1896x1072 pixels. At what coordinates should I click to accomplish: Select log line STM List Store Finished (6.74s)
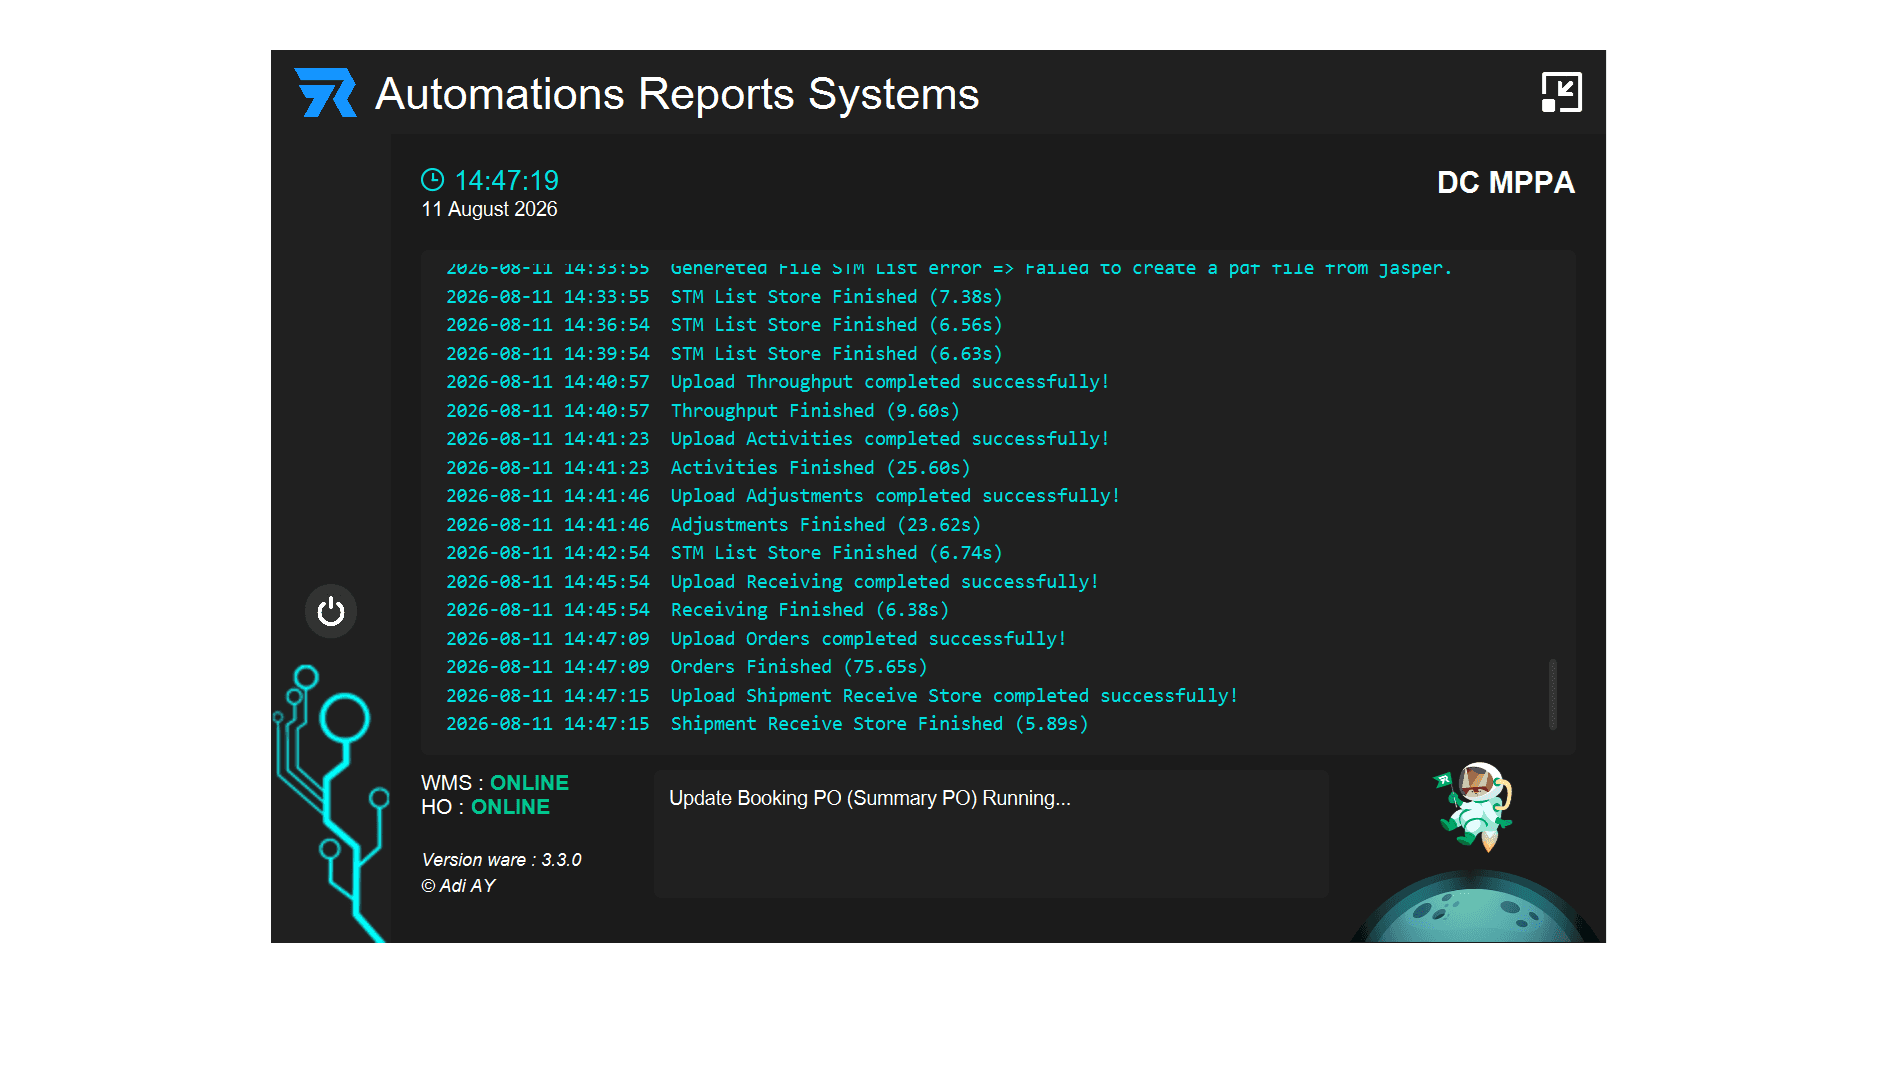[x=724, y=553]
